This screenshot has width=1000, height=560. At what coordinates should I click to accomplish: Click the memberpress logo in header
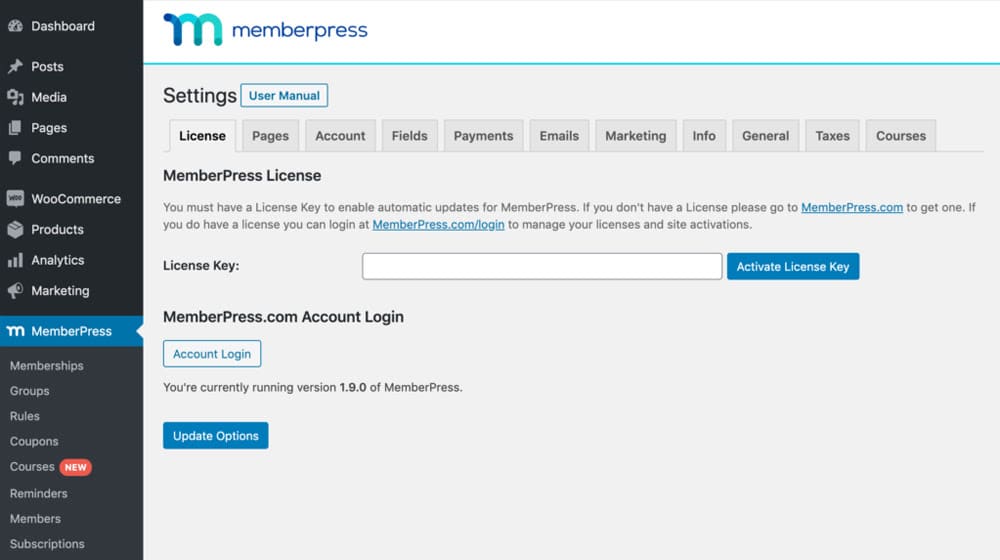(x=265, y=30)
